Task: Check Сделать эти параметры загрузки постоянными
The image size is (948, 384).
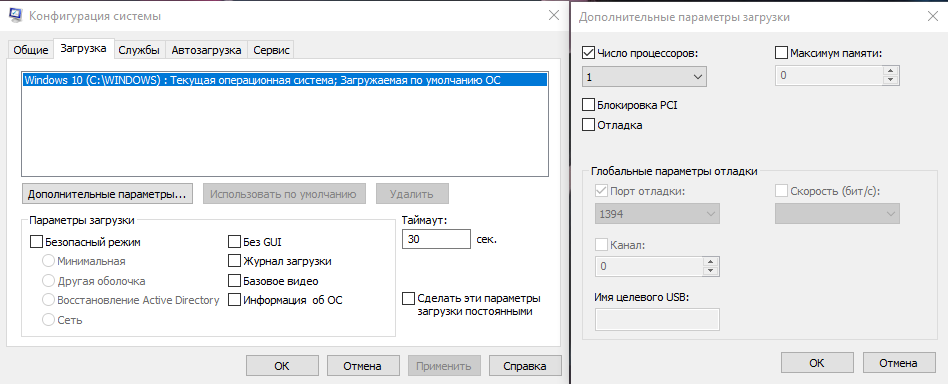Action: [x=409, y=299]
